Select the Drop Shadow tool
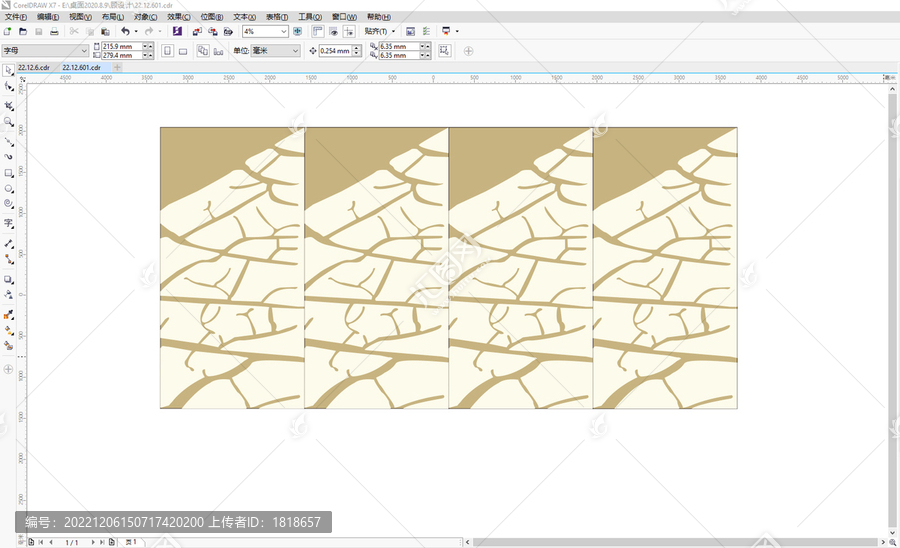This screenshot has height=548, width=900. [x=9, y=279]
